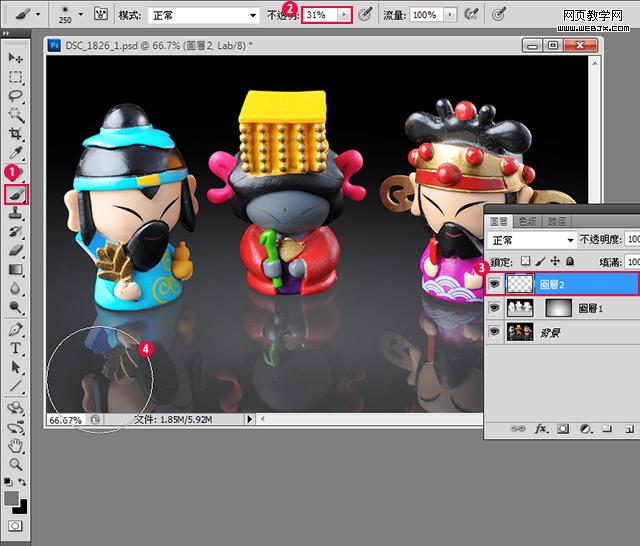Click the background color swatch
Image resolution: width=640 pixels, height=546 pixels.
pyautogui.click(x=22, y=508)
